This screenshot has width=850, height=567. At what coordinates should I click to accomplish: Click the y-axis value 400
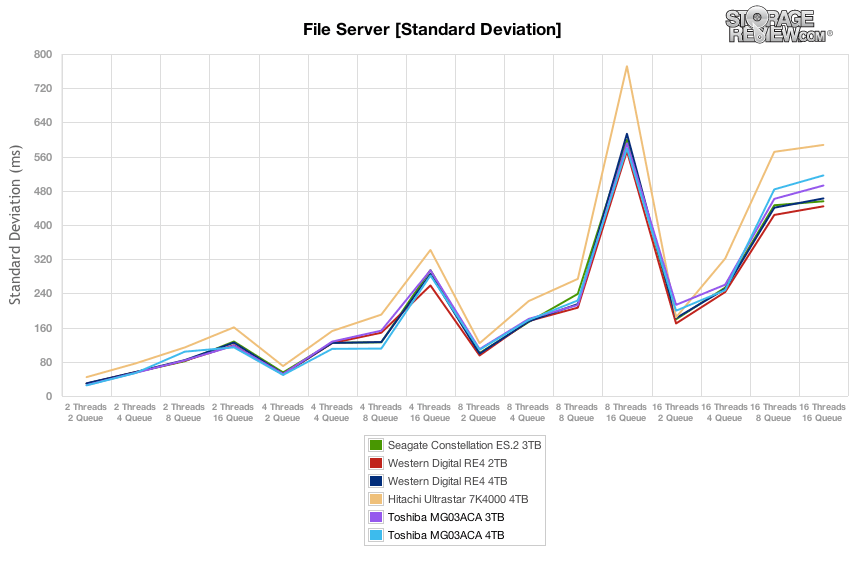43,225
